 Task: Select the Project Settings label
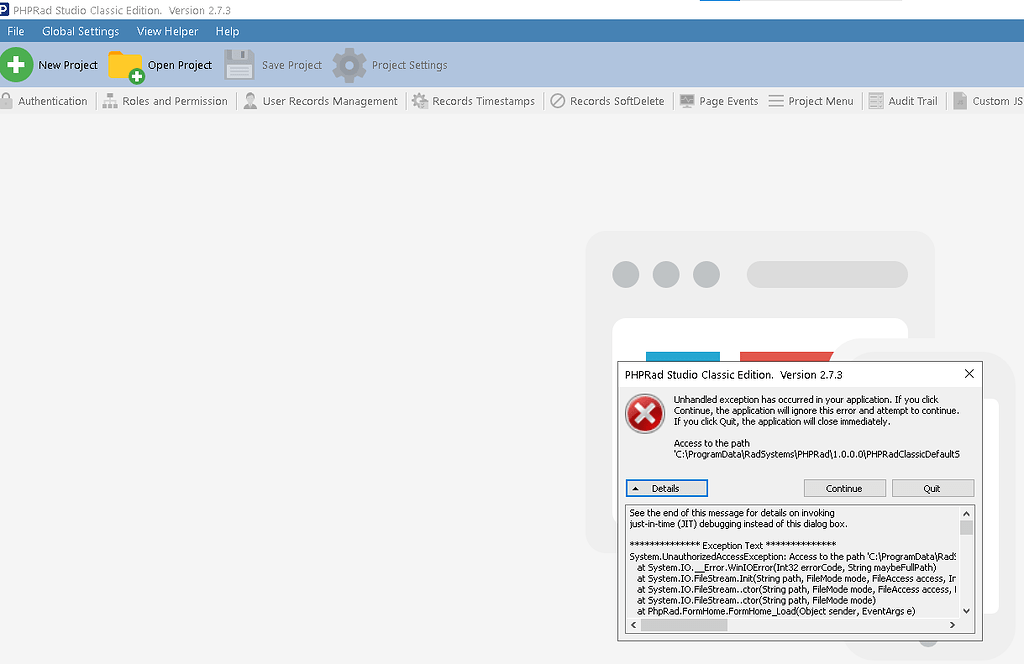point(409,65)
